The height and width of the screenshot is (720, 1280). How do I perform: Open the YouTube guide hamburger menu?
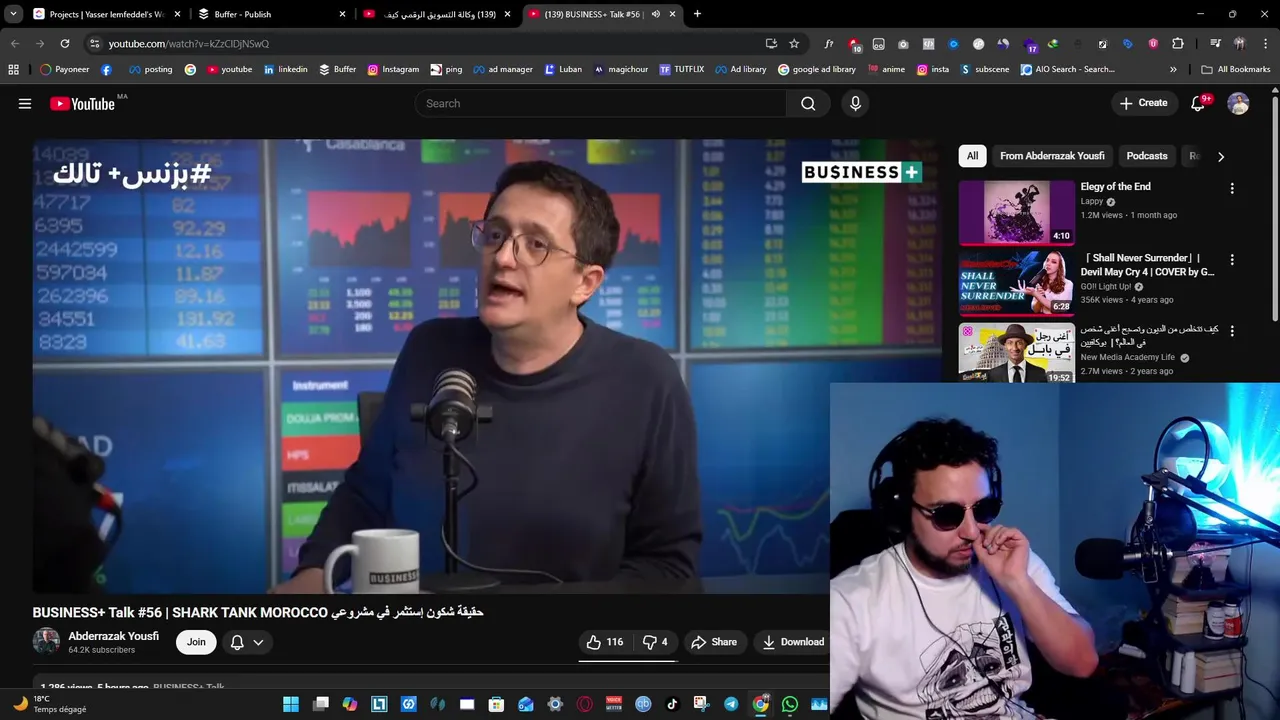coord(25,103)
